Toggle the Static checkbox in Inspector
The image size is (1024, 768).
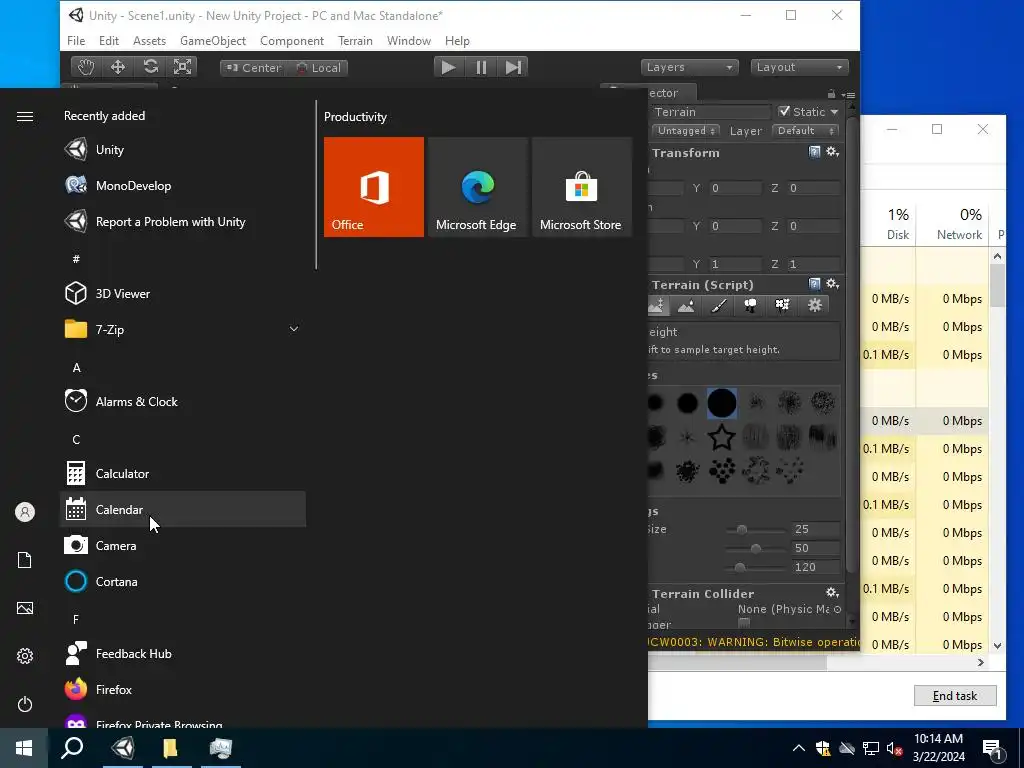point(784,112)
